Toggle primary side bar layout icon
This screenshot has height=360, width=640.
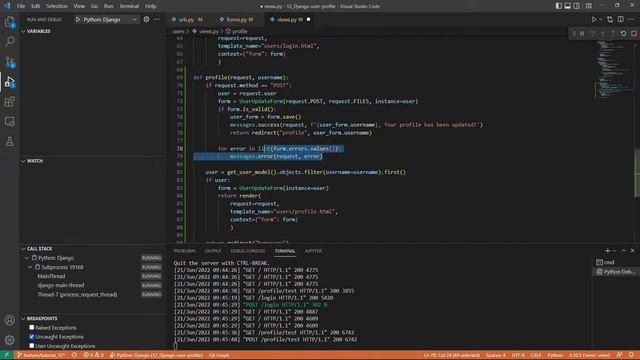pyautogui.click(x=558, y=6)
